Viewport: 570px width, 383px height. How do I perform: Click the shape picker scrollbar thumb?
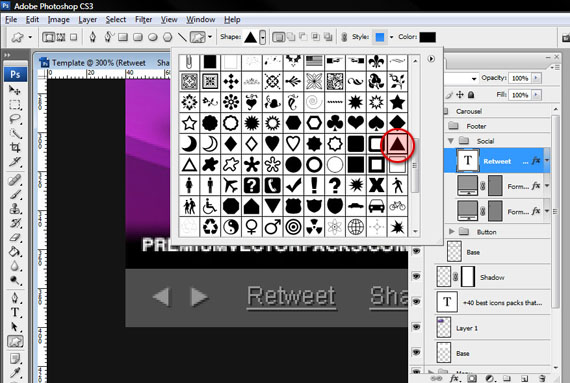(415, 165)
